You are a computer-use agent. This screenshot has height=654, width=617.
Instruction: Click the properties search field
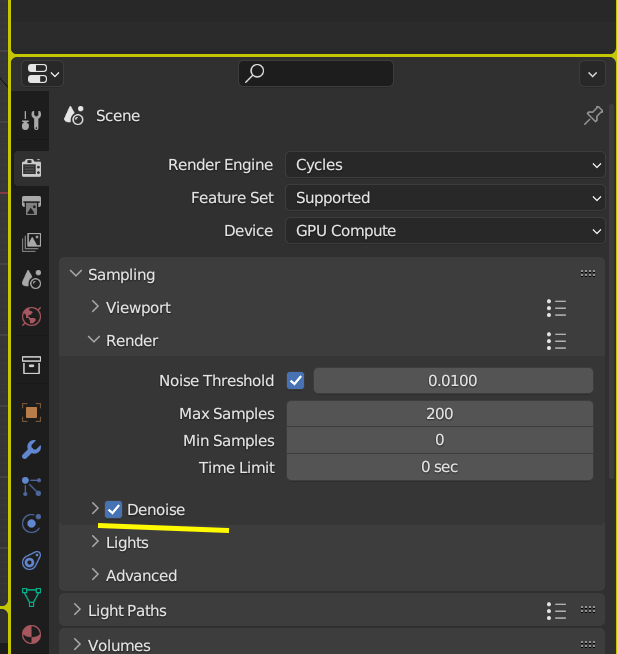316,73
